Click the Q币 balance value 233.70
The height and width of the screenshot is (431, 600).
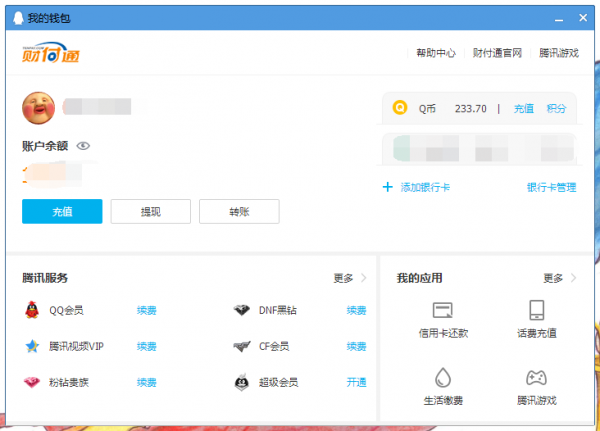471,109
